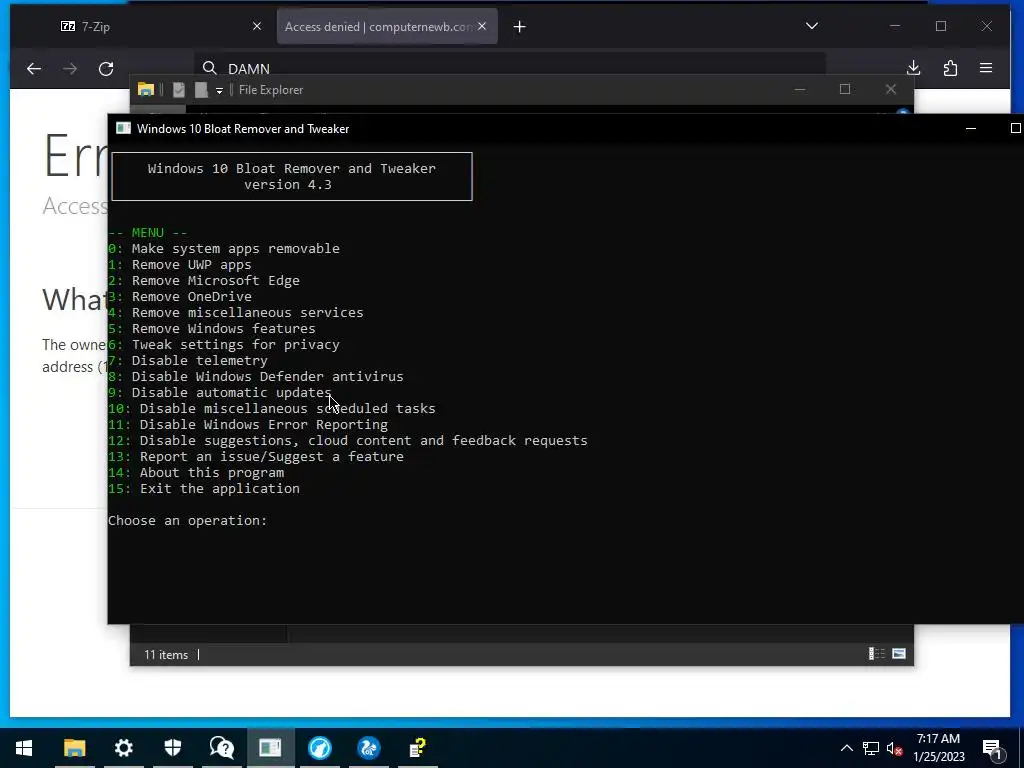Close the File Explorer window
The width and height of the screenshot is (1024, 768).
coord(891,89)
